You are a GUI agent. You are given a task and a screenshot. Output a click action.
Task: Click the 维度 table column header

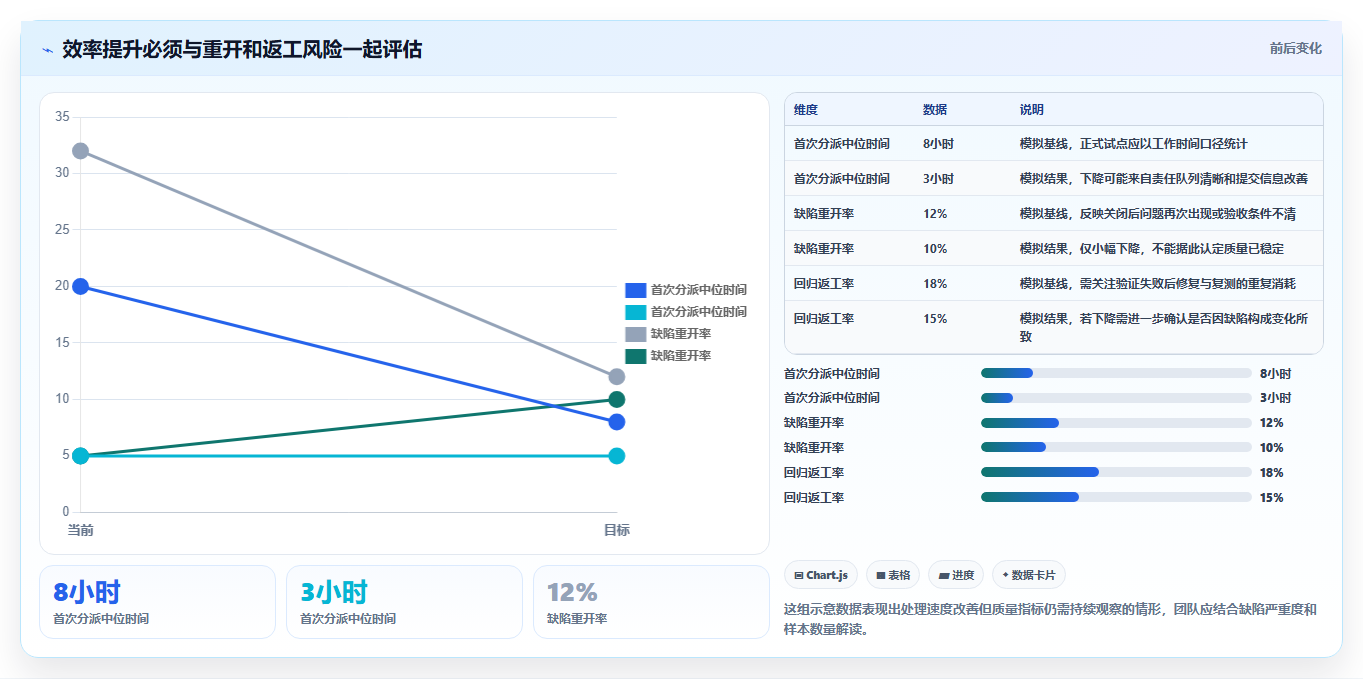click(806, 110)
